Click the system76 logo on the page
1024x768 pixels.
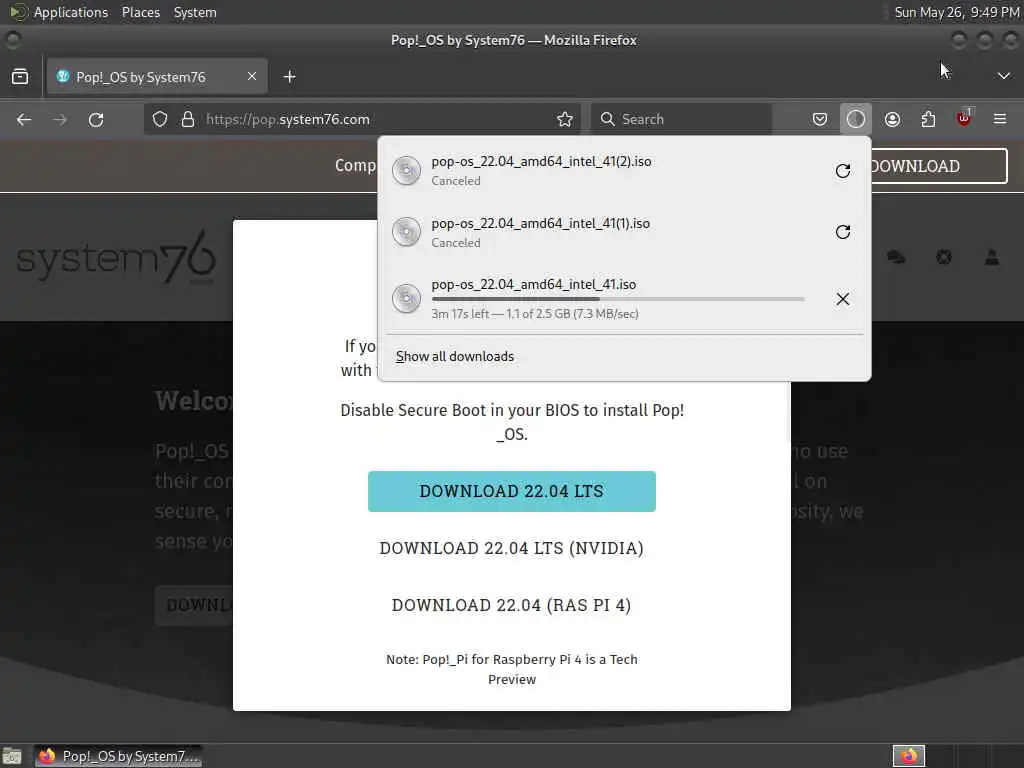[116, 257]
